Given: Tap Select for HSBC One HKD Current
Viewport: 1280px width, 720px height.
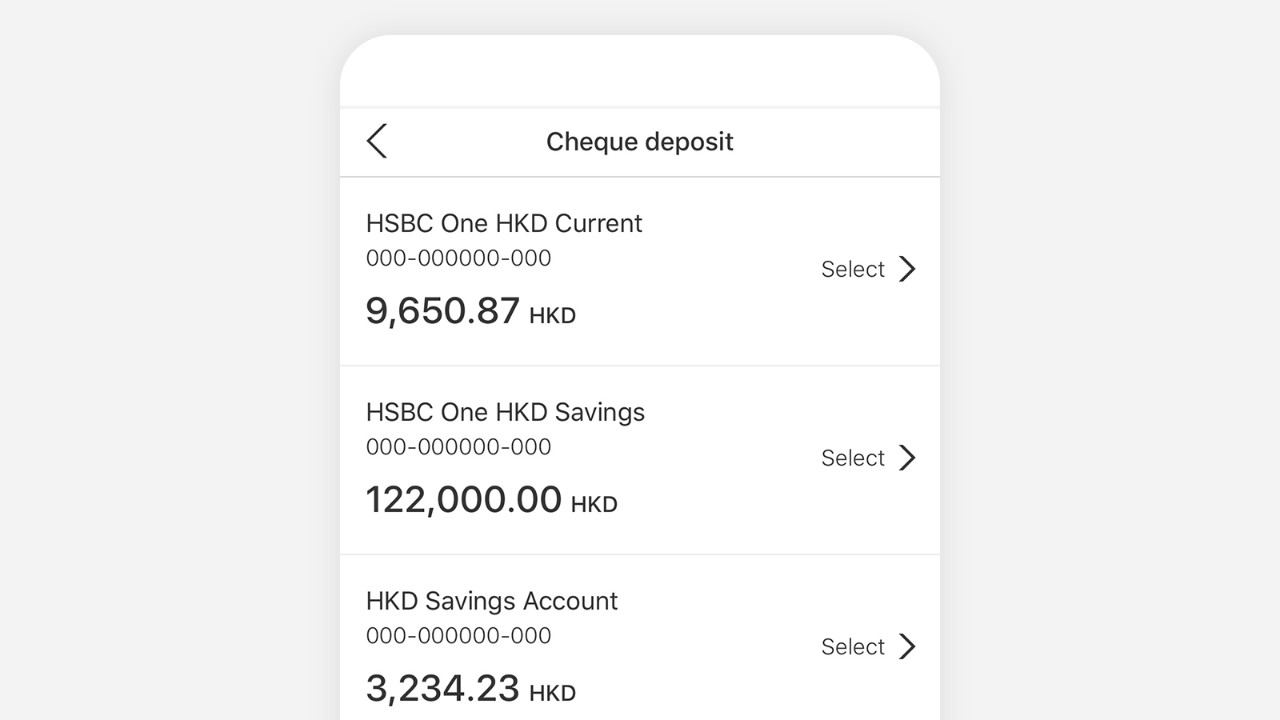Looking at the screenshot, I should point(853,269).
